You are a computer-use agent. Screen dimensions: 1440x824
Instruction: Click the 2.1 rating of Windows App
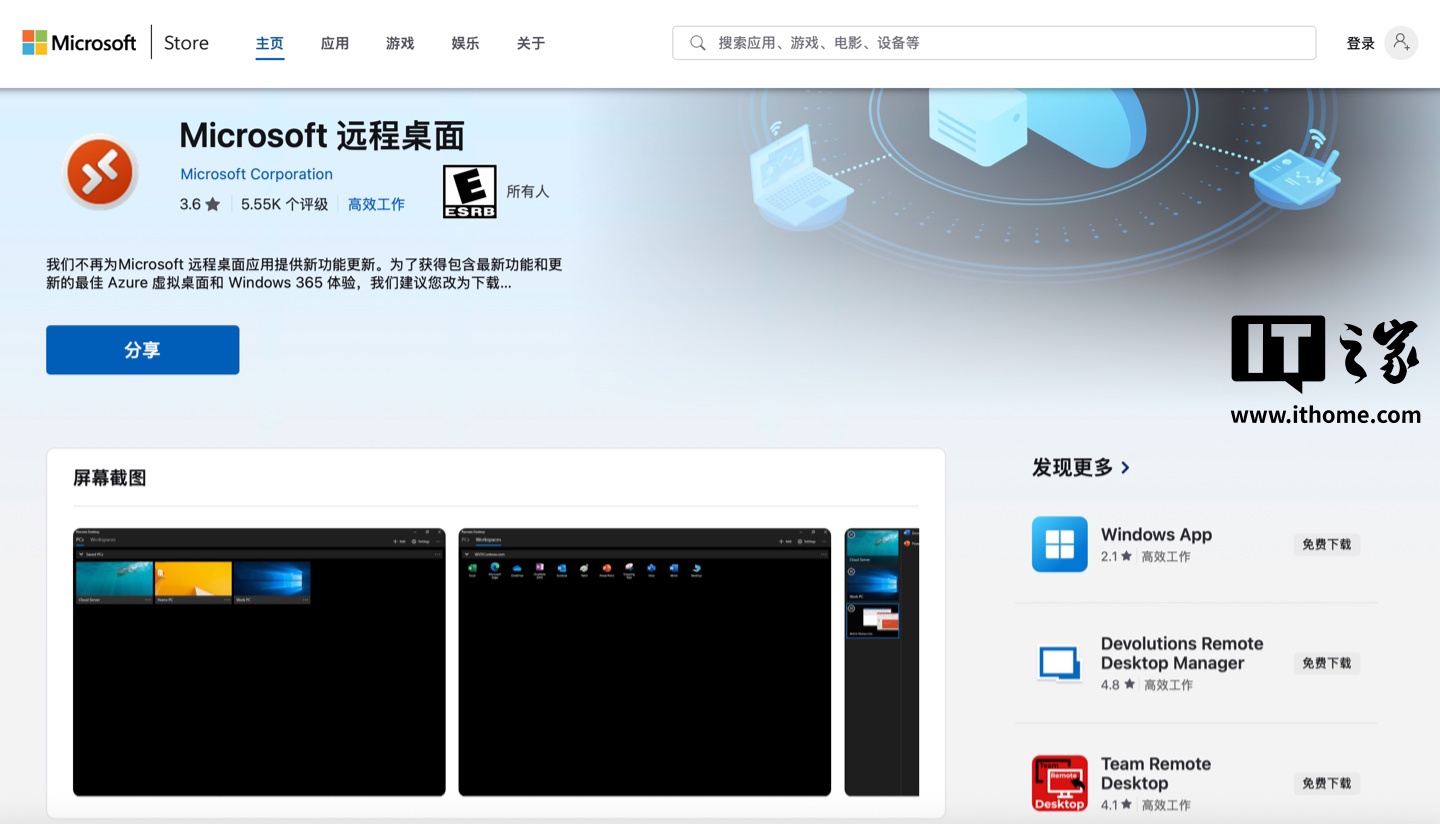click(x=1116, y=556)
